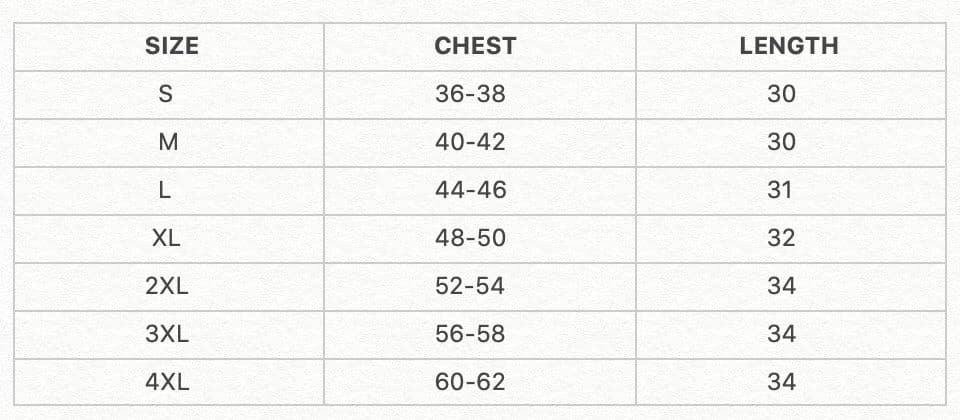Select the 4XL size cell
The image size is (960, 420).
click(x=166, y=382)
